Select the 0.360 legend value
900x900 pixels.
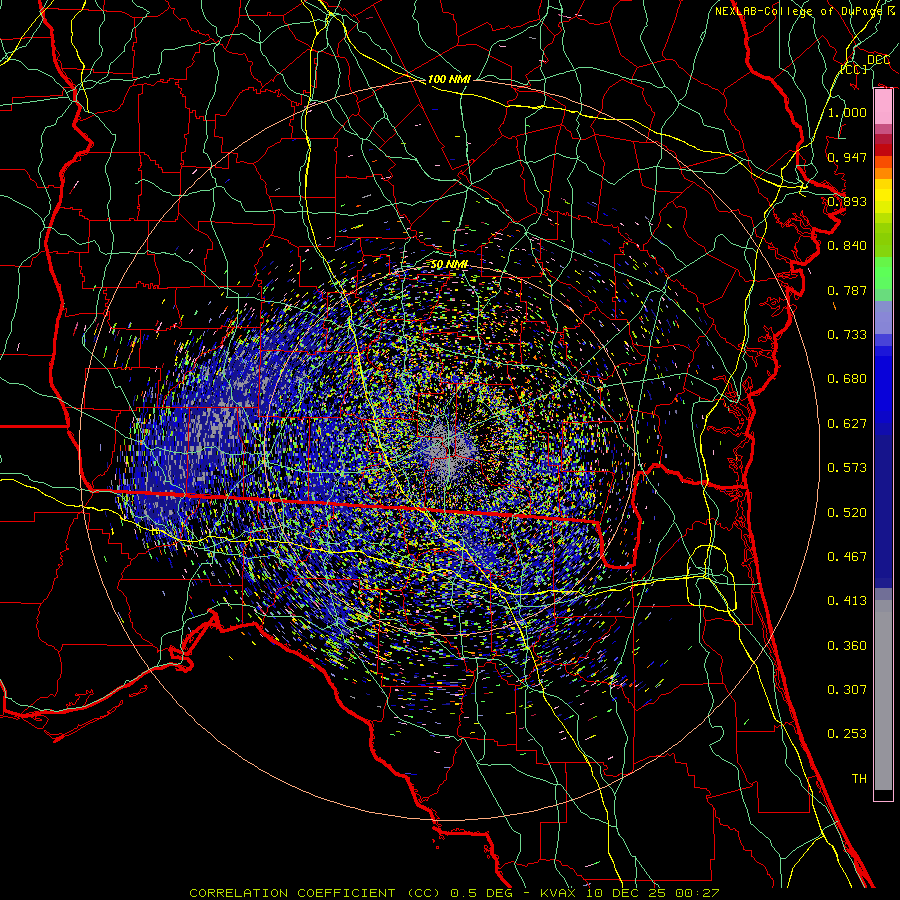pos(847,645)
